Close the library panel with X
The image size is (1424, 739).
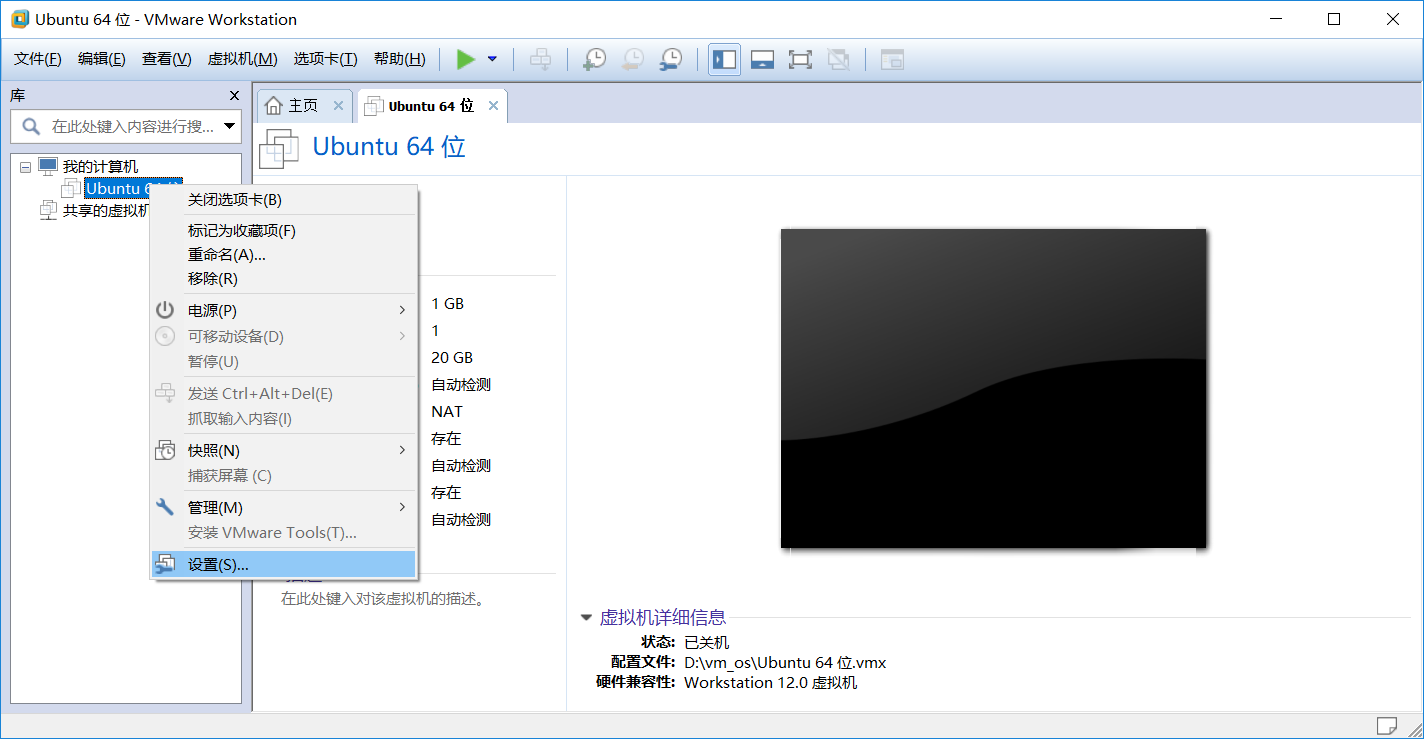[x=235, y=96]
